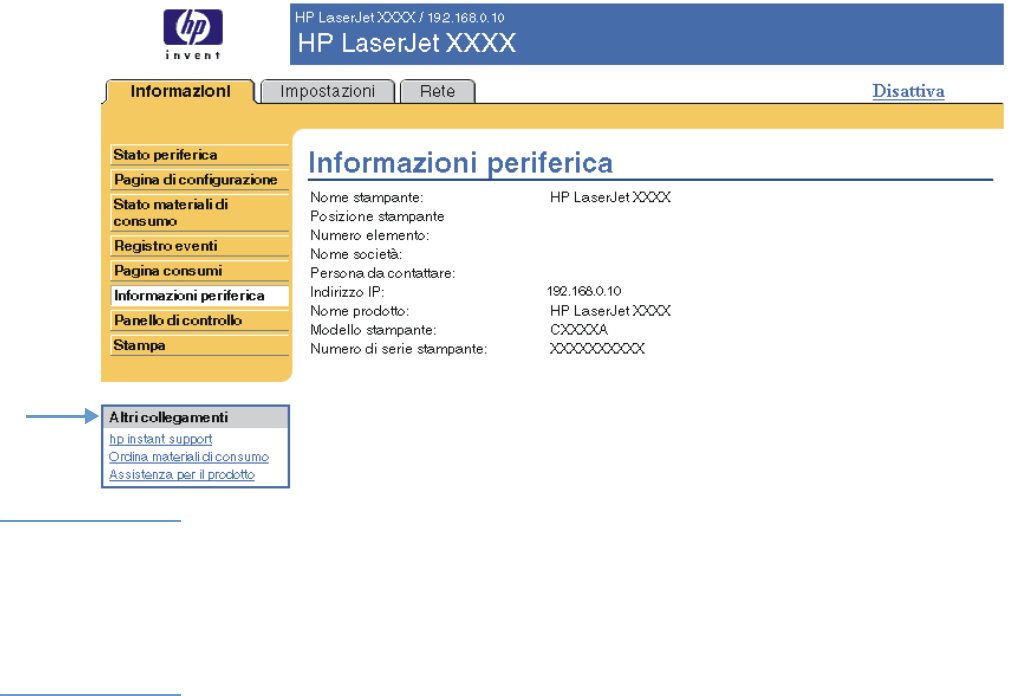
Task: Click the Disattiva link
Action: (908, 91)
